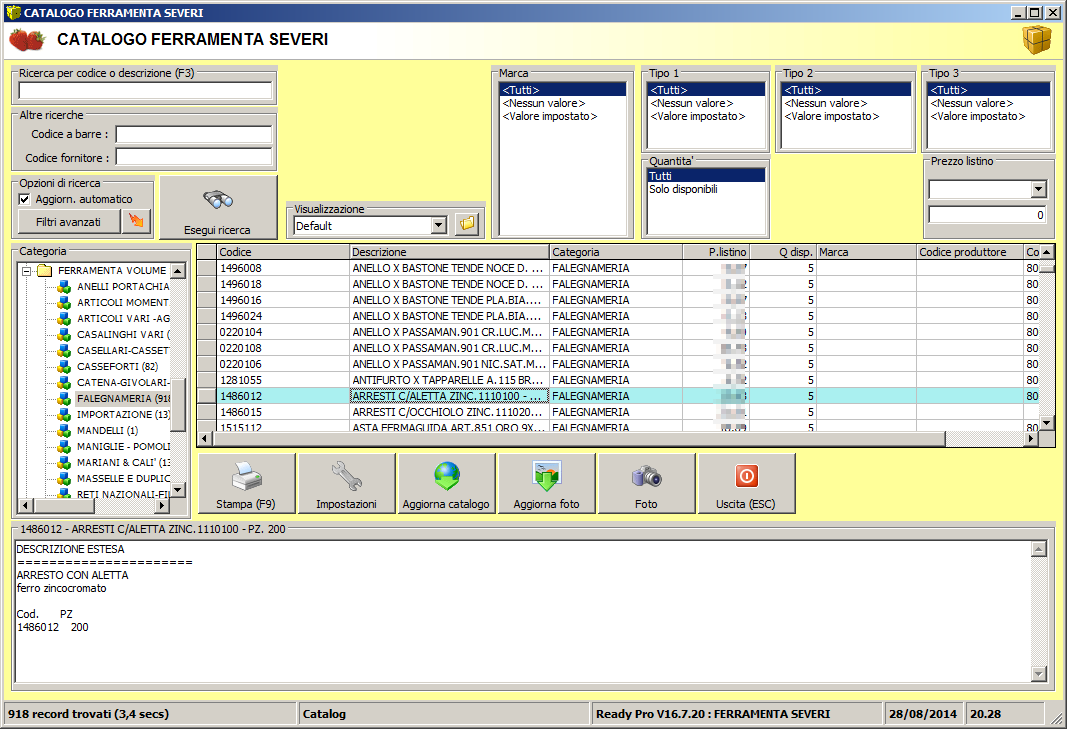Image resolution: width=1067 pixels, height=729 pixels.
Task: Select the row with code 1496008
Action: (619, 268)
